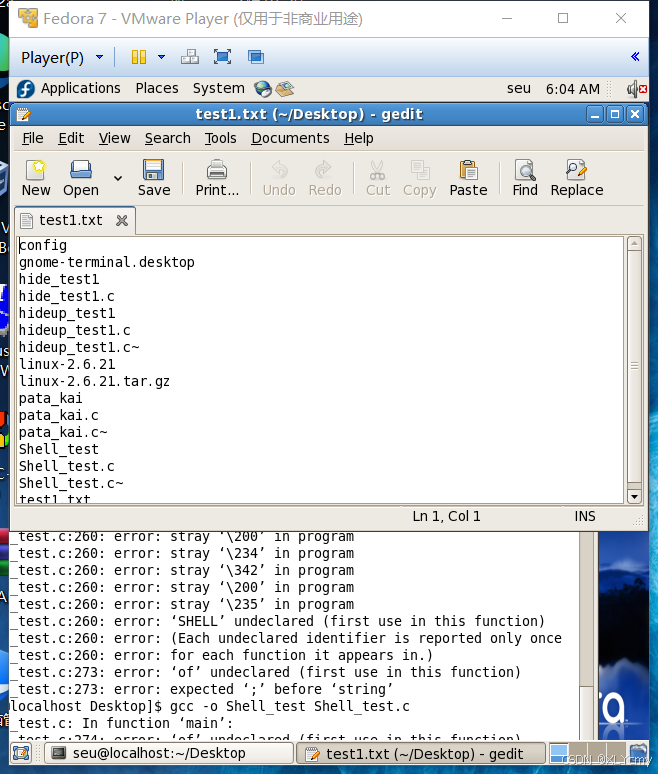The height and width of the screenshot is (774, 658).
Task: Switch to seu@localhost:~/Desktop terminal taskbar button
Action: click(168, 753)
